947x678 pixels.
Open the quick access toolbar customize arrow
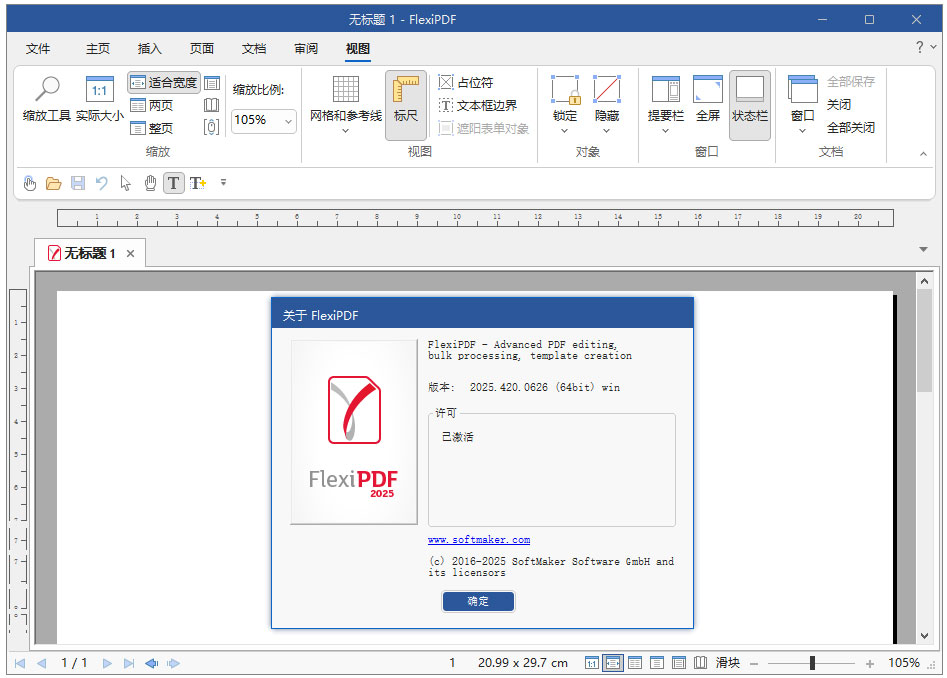pos(223,182)
